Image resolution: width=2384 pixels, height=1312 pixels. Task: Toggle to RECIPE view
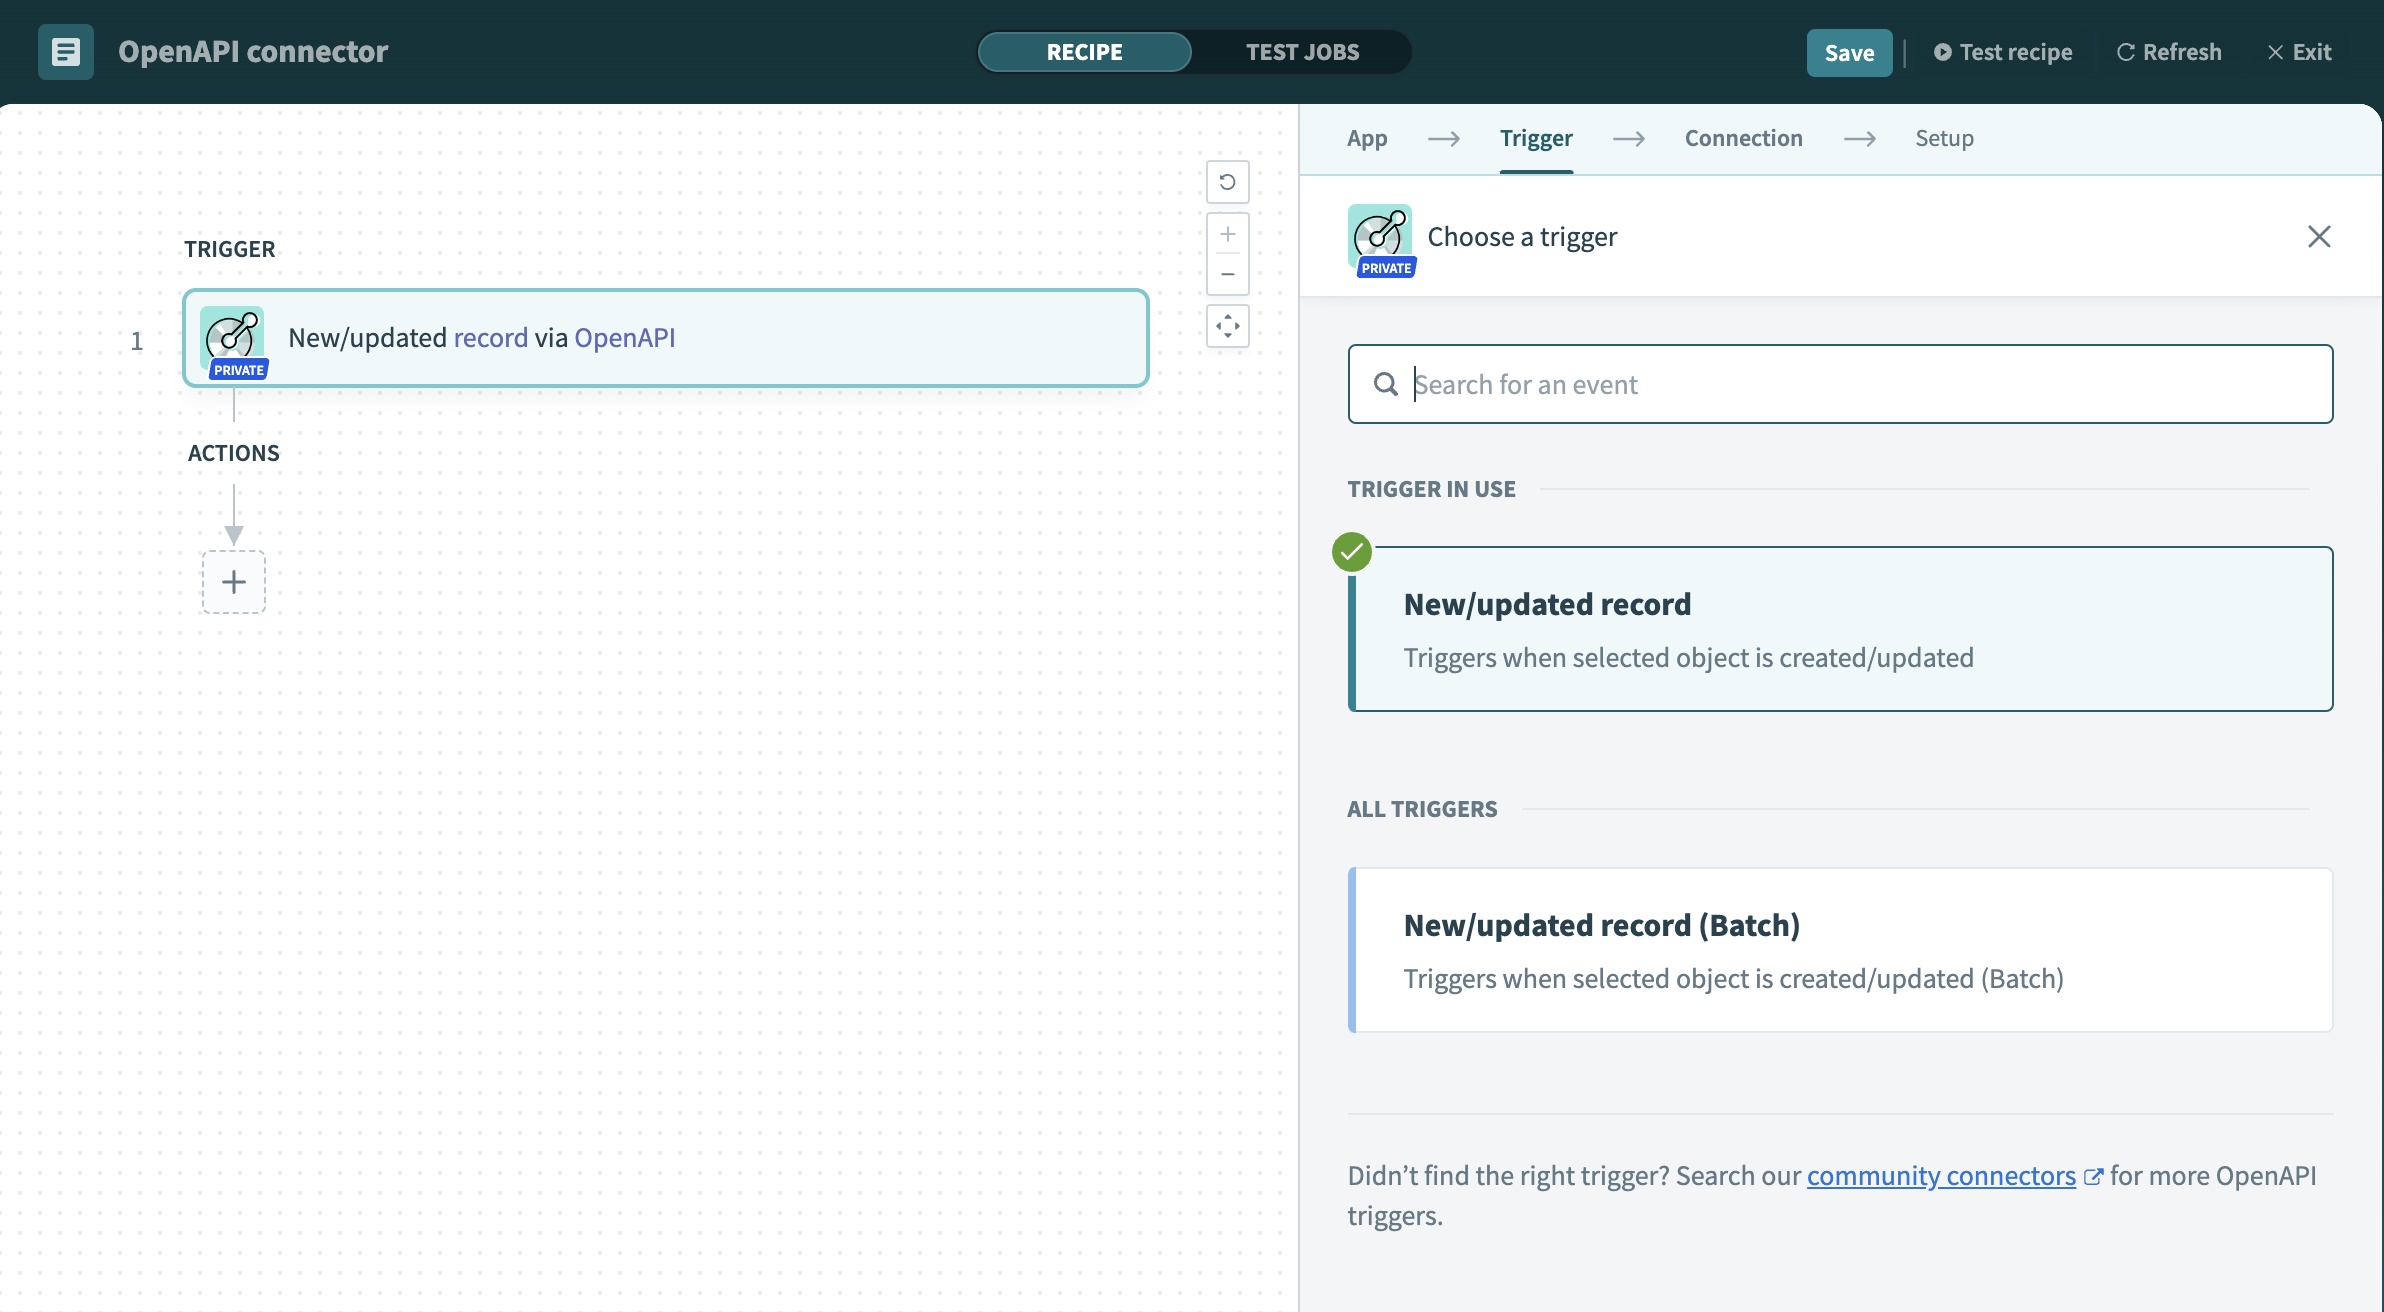pyautogui.click(x=1084, y=52)
